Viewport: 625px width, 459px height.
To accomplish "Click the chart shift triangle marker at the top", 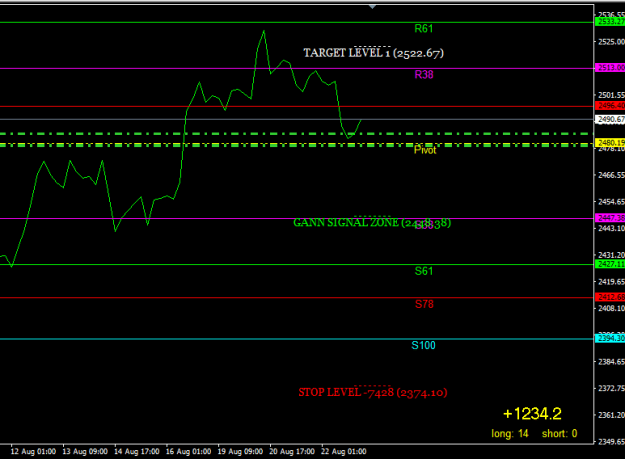I will [x=372, y=7].
